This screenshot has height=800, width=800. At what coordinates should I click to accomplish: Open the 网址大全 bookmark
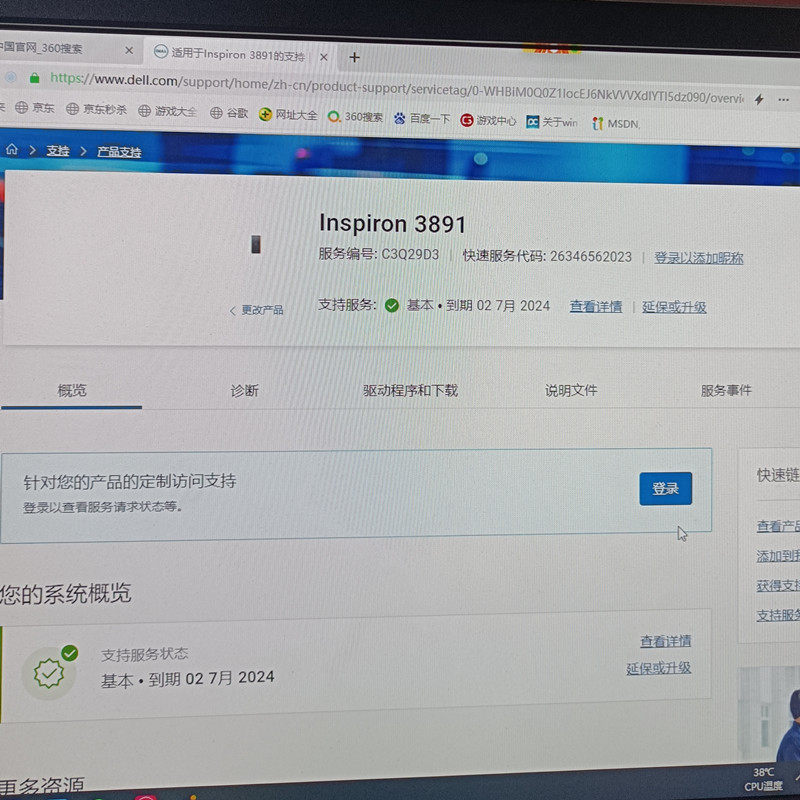click(288, 115)
